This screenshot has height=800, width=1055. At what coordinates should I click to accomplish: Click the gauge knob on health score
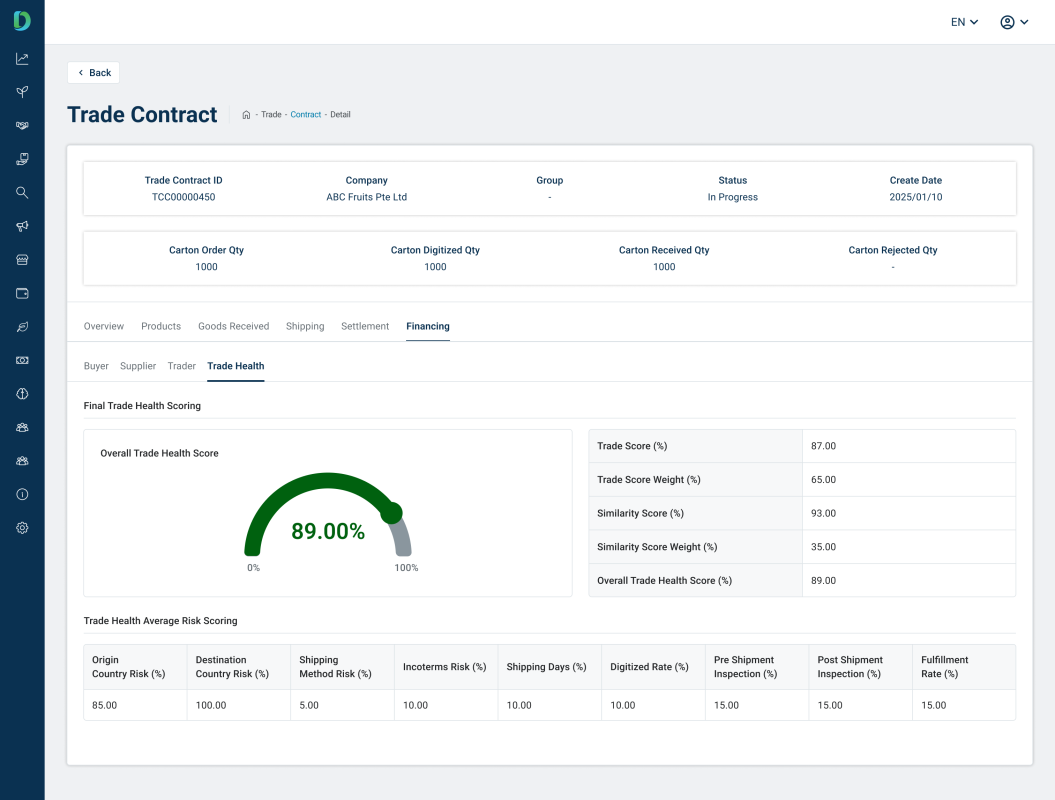(x=392, y=513)
